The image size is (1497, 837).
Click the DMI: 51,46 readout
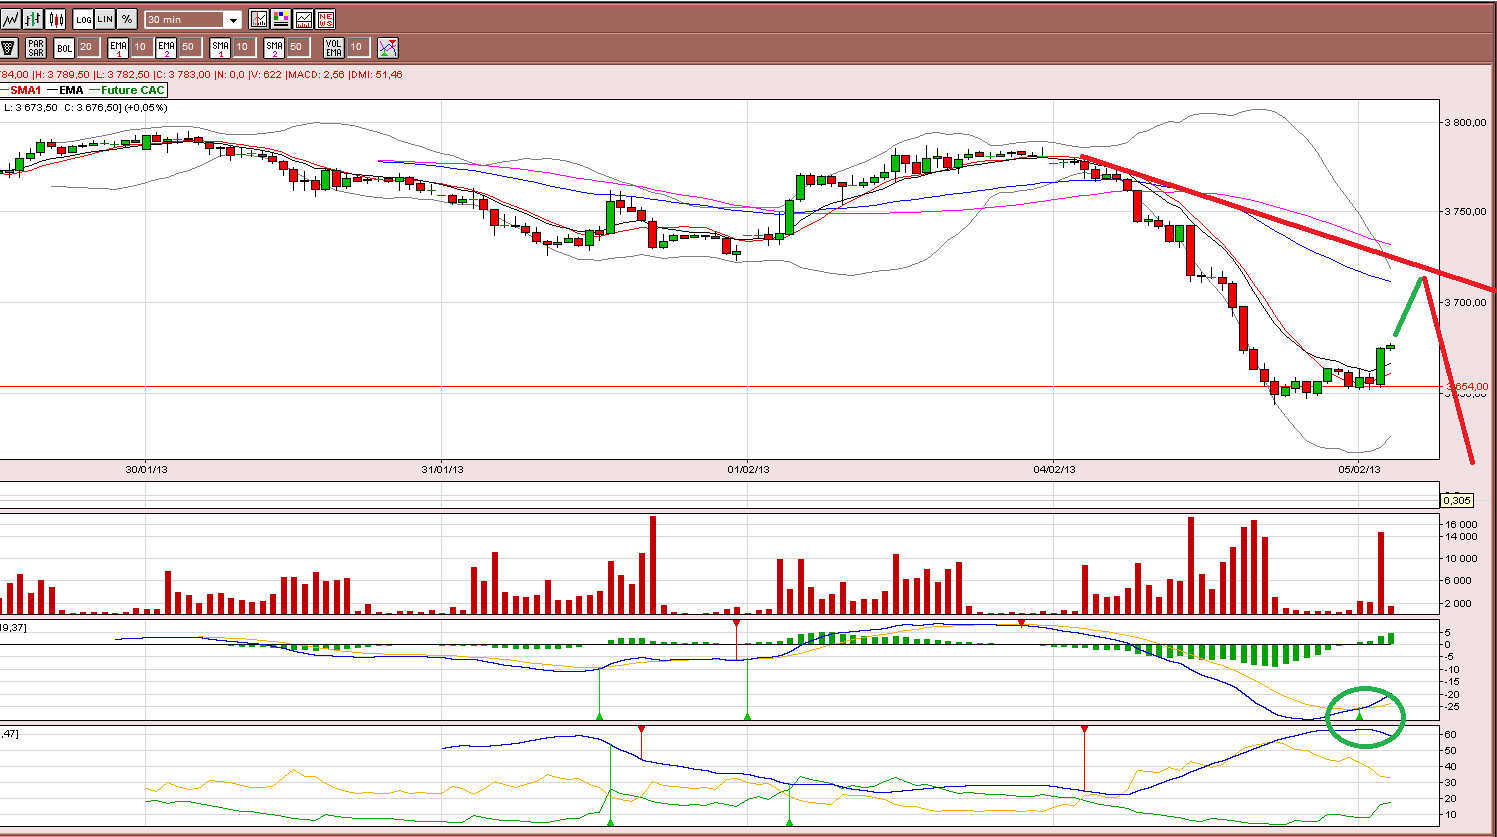click(x=376, y=75)
